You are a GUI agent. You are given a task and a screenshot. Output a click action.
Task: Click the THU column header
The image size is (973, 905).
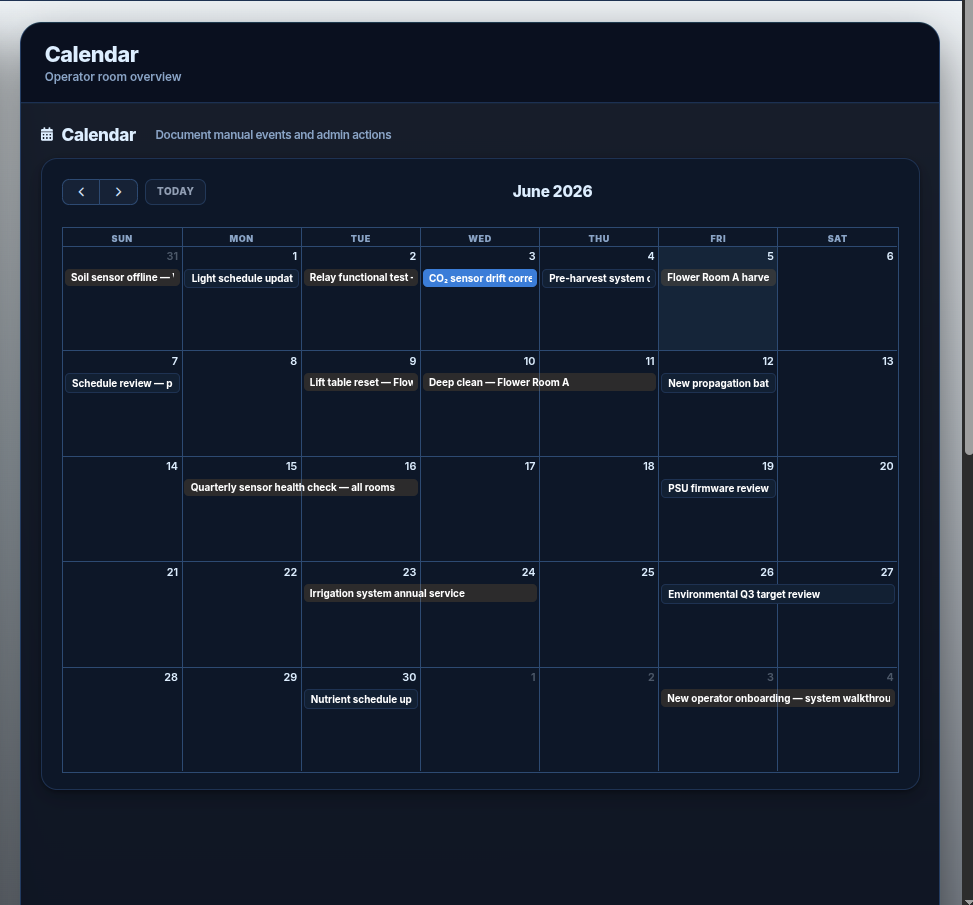point(599,238)
